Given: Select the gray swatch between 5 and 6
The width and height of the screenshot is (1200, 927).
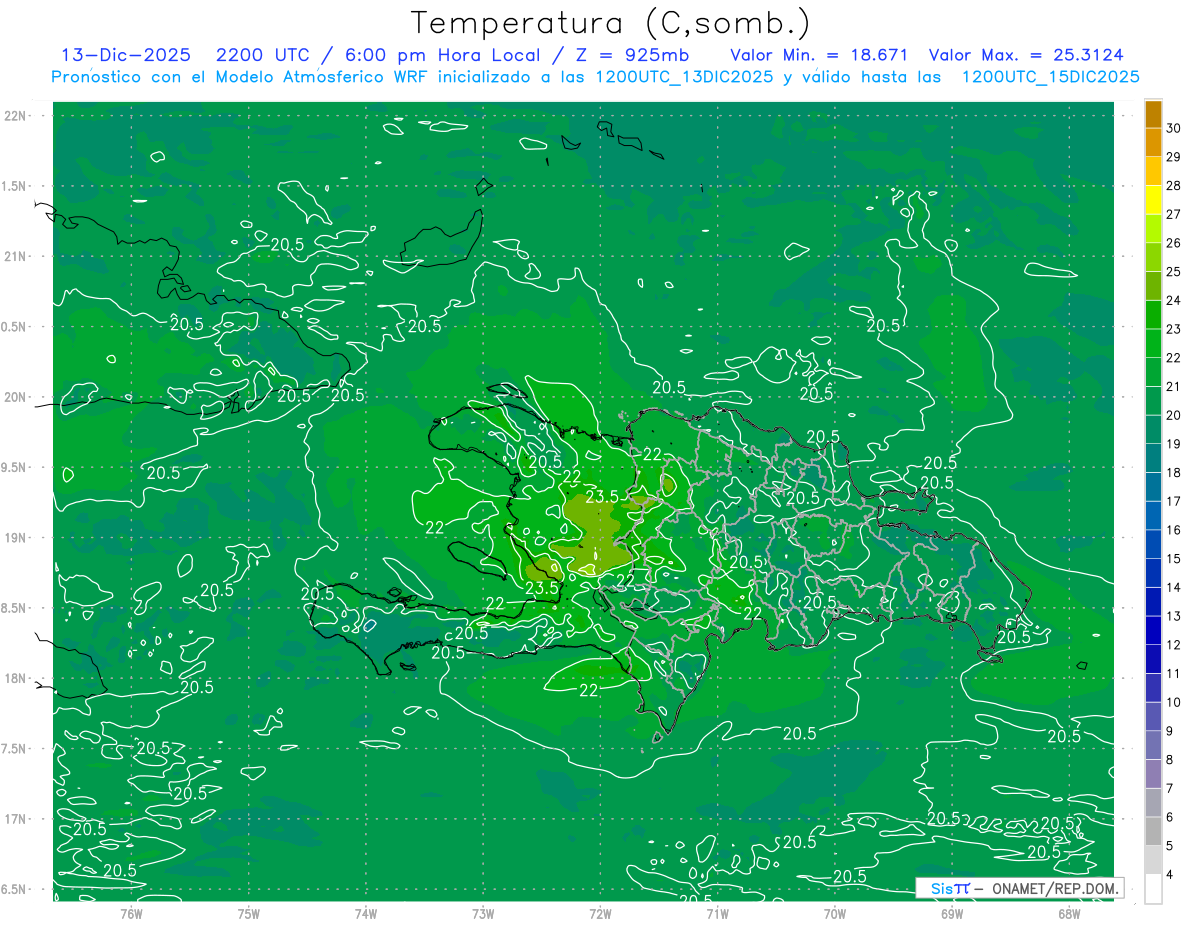Looking at the screenshot, I should coord(1153,831).
